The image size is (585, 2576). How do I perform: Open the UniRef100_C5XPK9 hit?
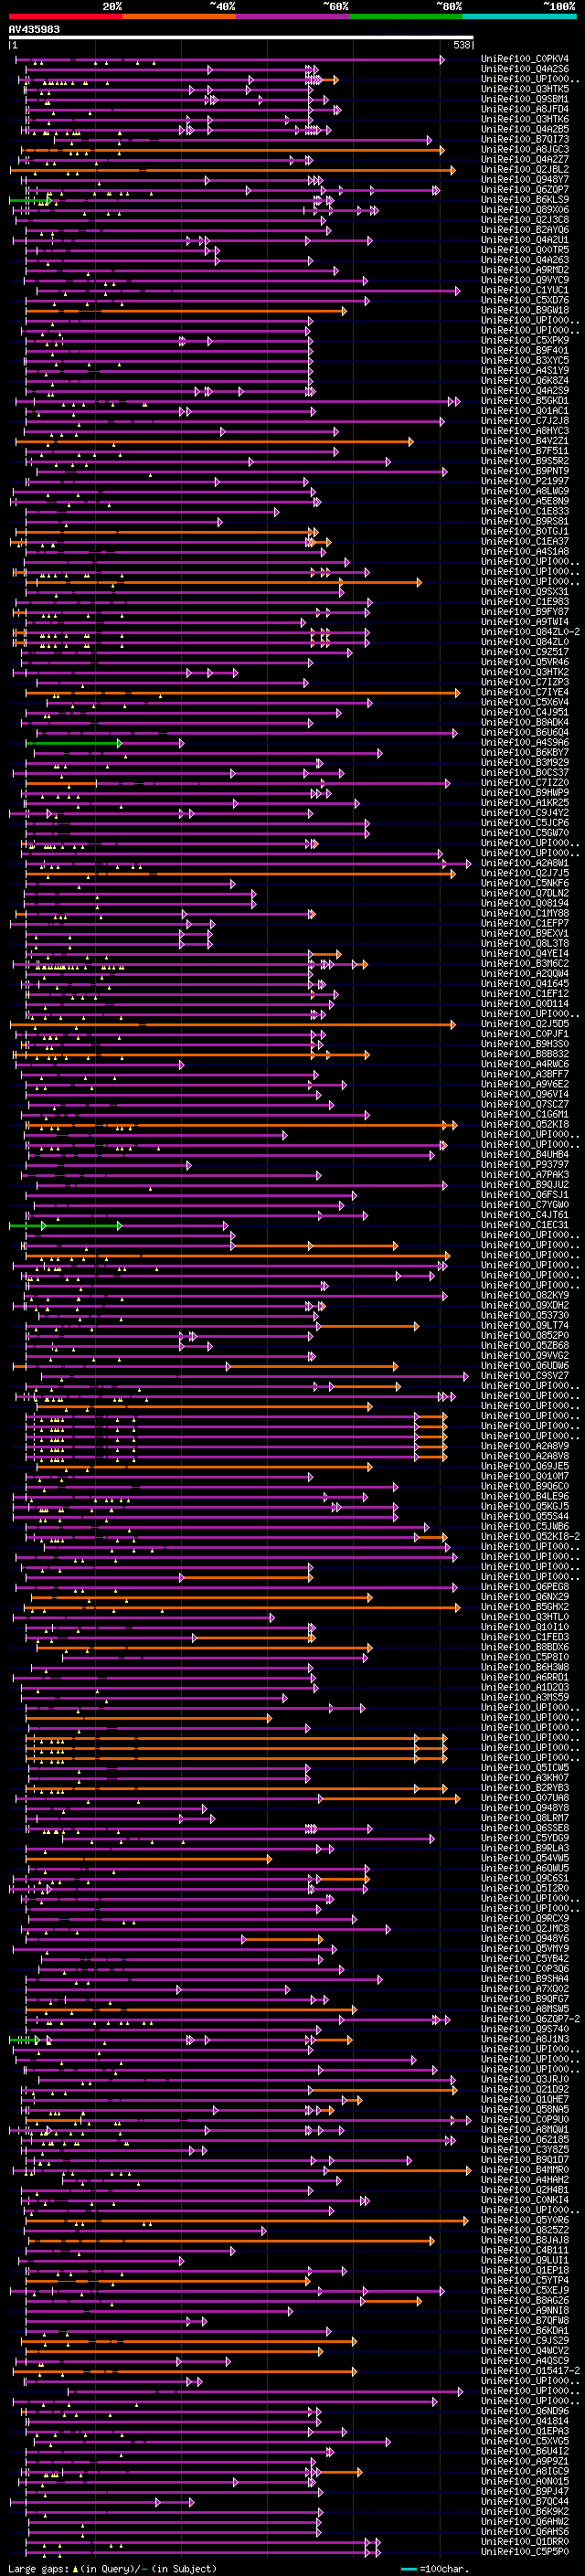click(525, 340)
